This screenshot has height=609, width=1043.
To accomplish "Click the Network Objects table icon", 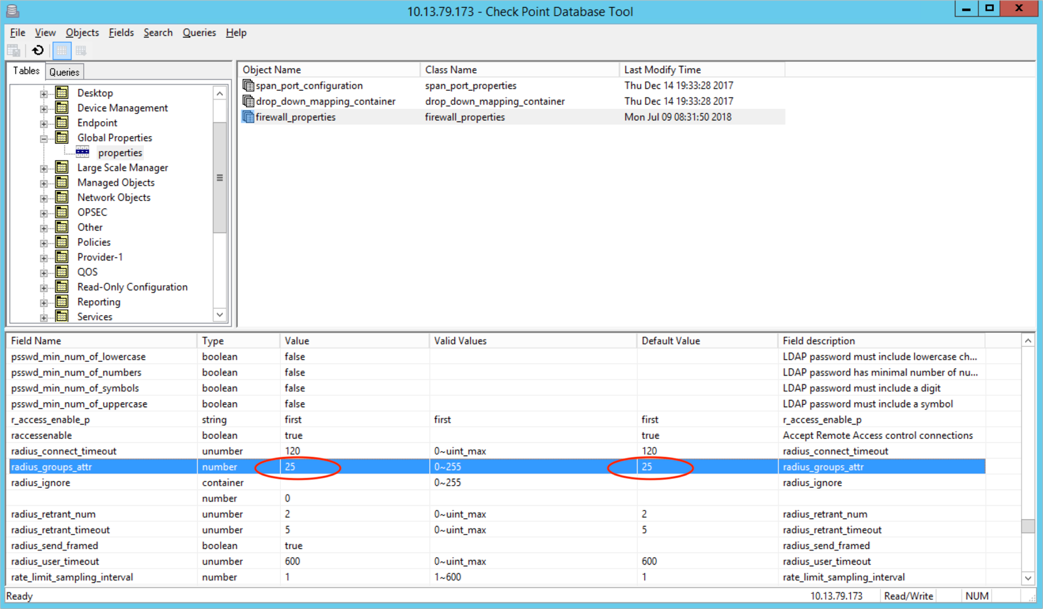I will click(62, 197).
